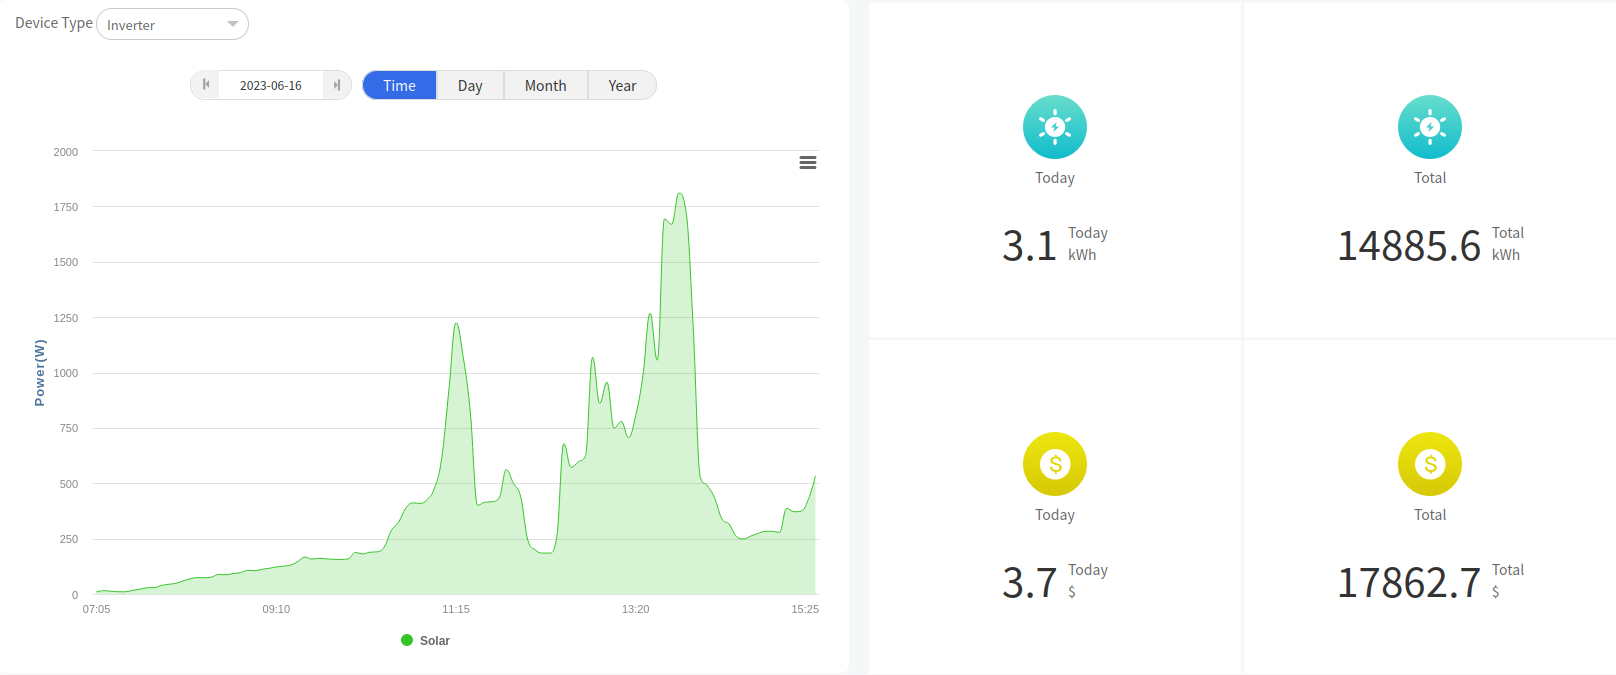The height and width of the screenshot is (675, 1616).
Task: Click the Solar legend label
Action: coord(435,641)
